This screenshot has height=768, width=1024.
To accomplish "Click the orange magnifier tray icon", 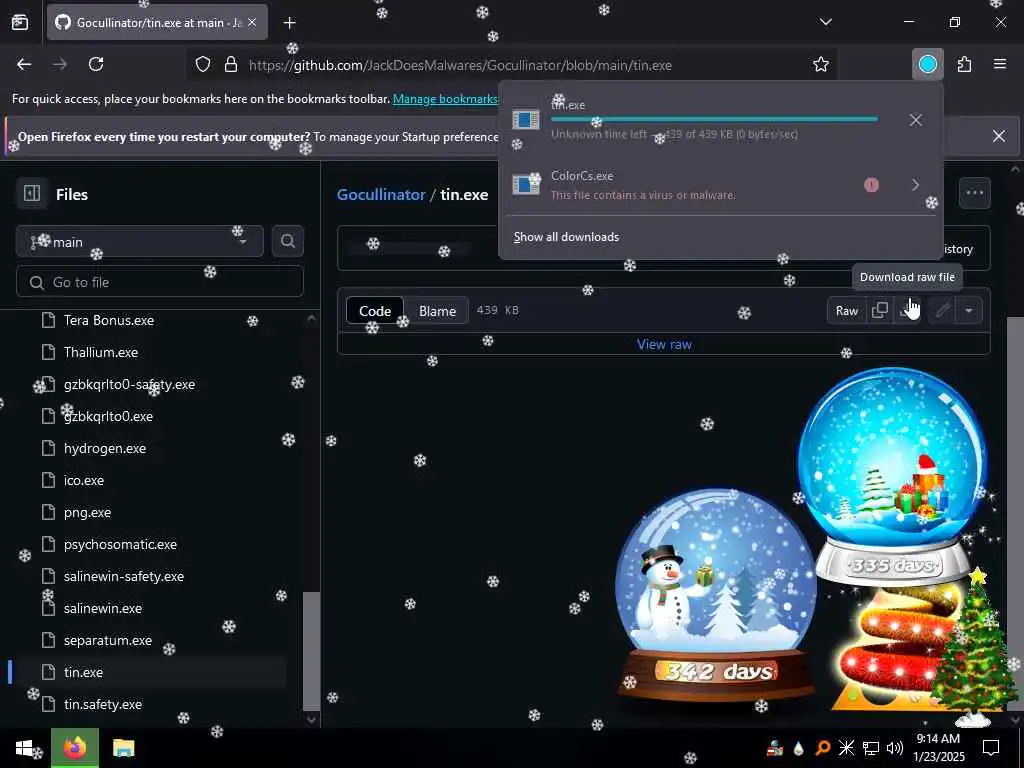I will 823,748.
